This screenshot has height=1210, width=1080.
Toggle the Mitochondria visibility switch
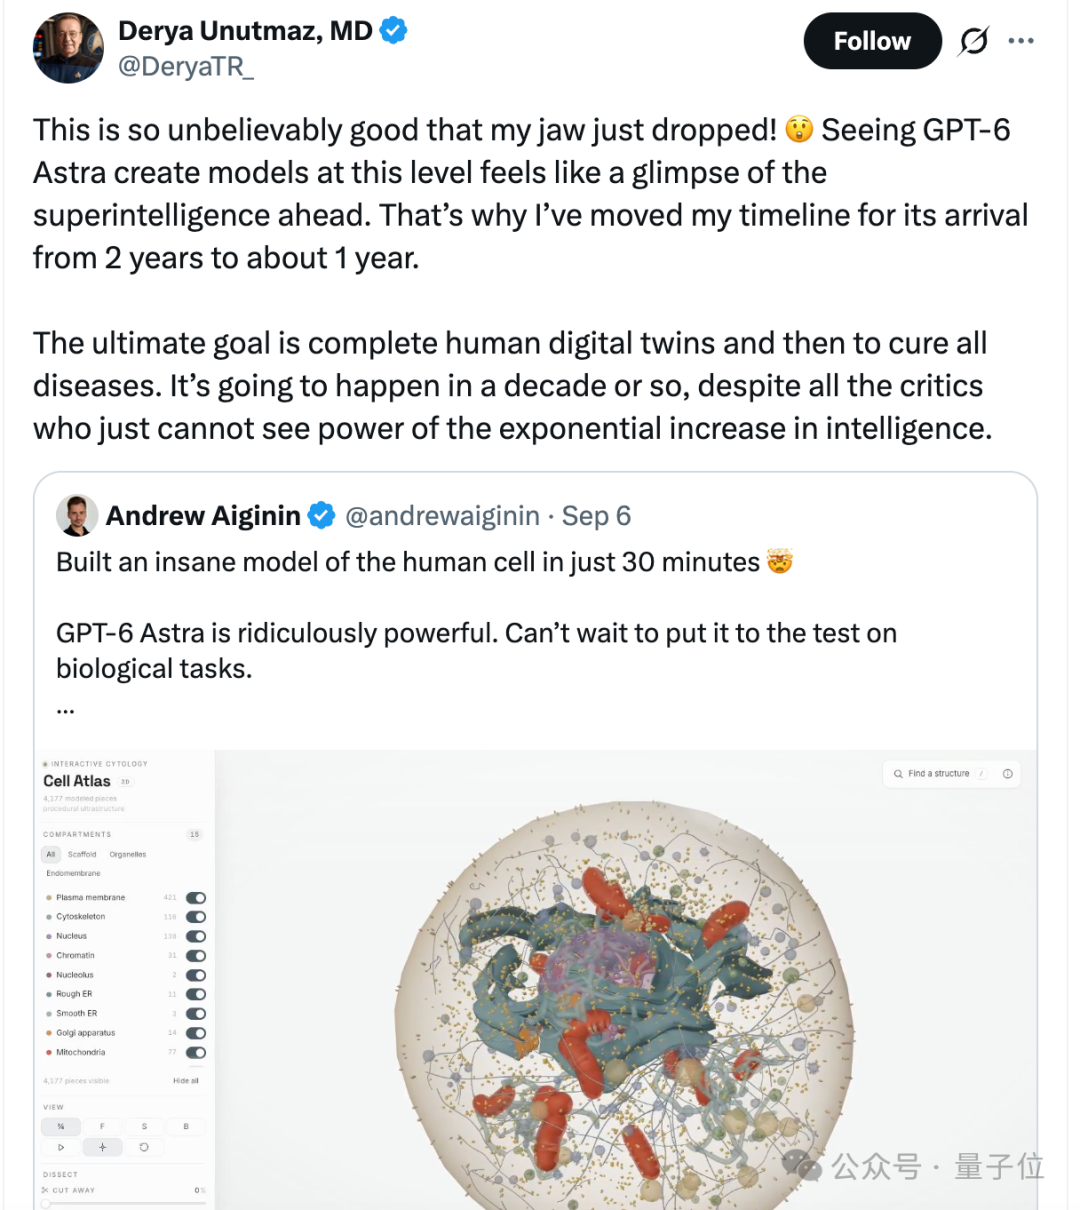coord(196,1053)
